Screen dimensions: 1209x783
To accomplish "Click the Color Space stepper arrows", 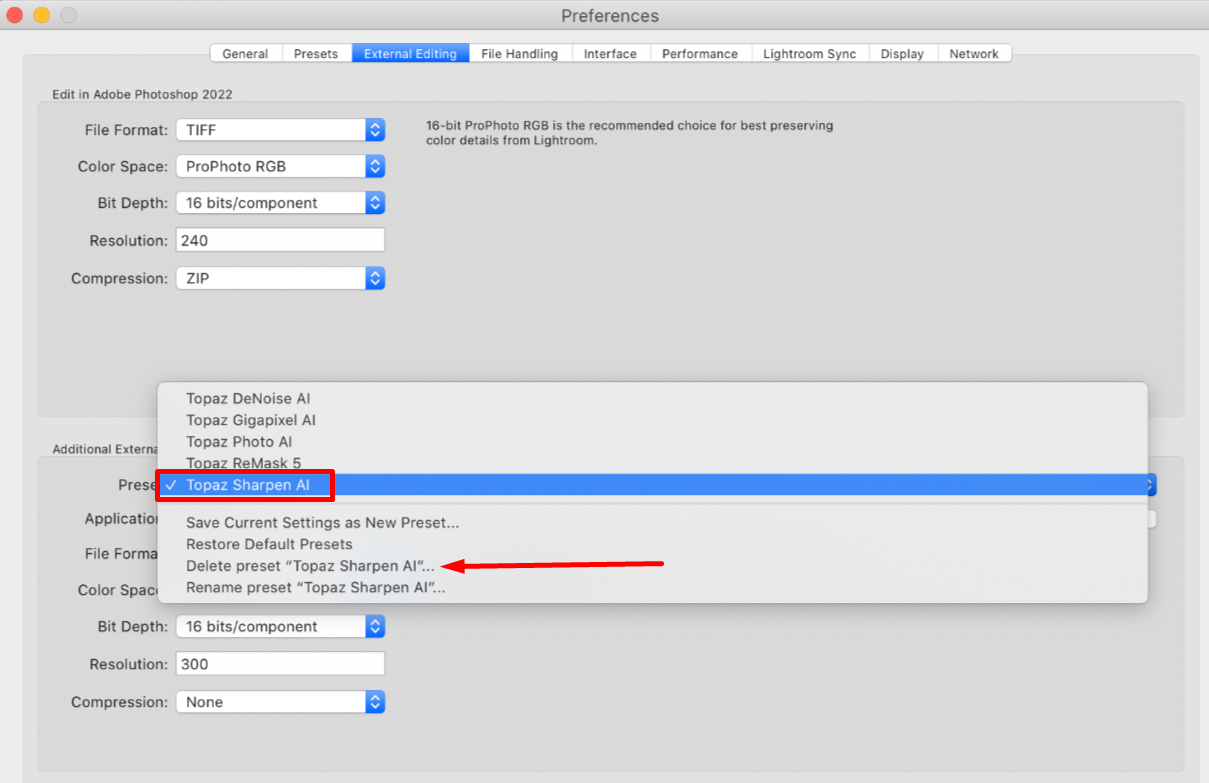I will tap(374, 166).
